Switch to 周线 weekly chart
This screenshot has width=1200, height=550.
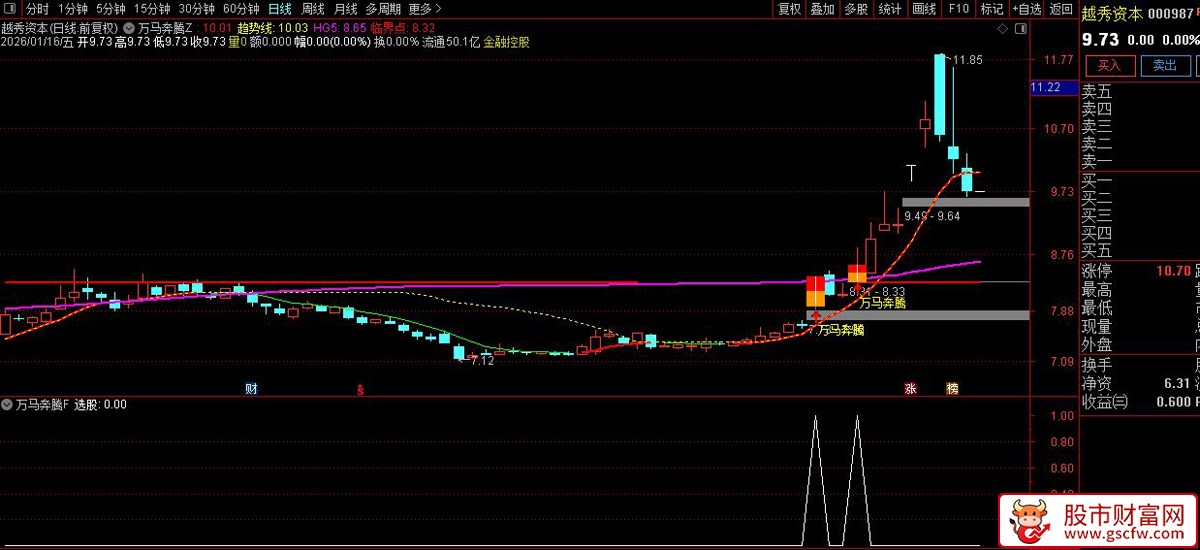(x=313, y=9)
